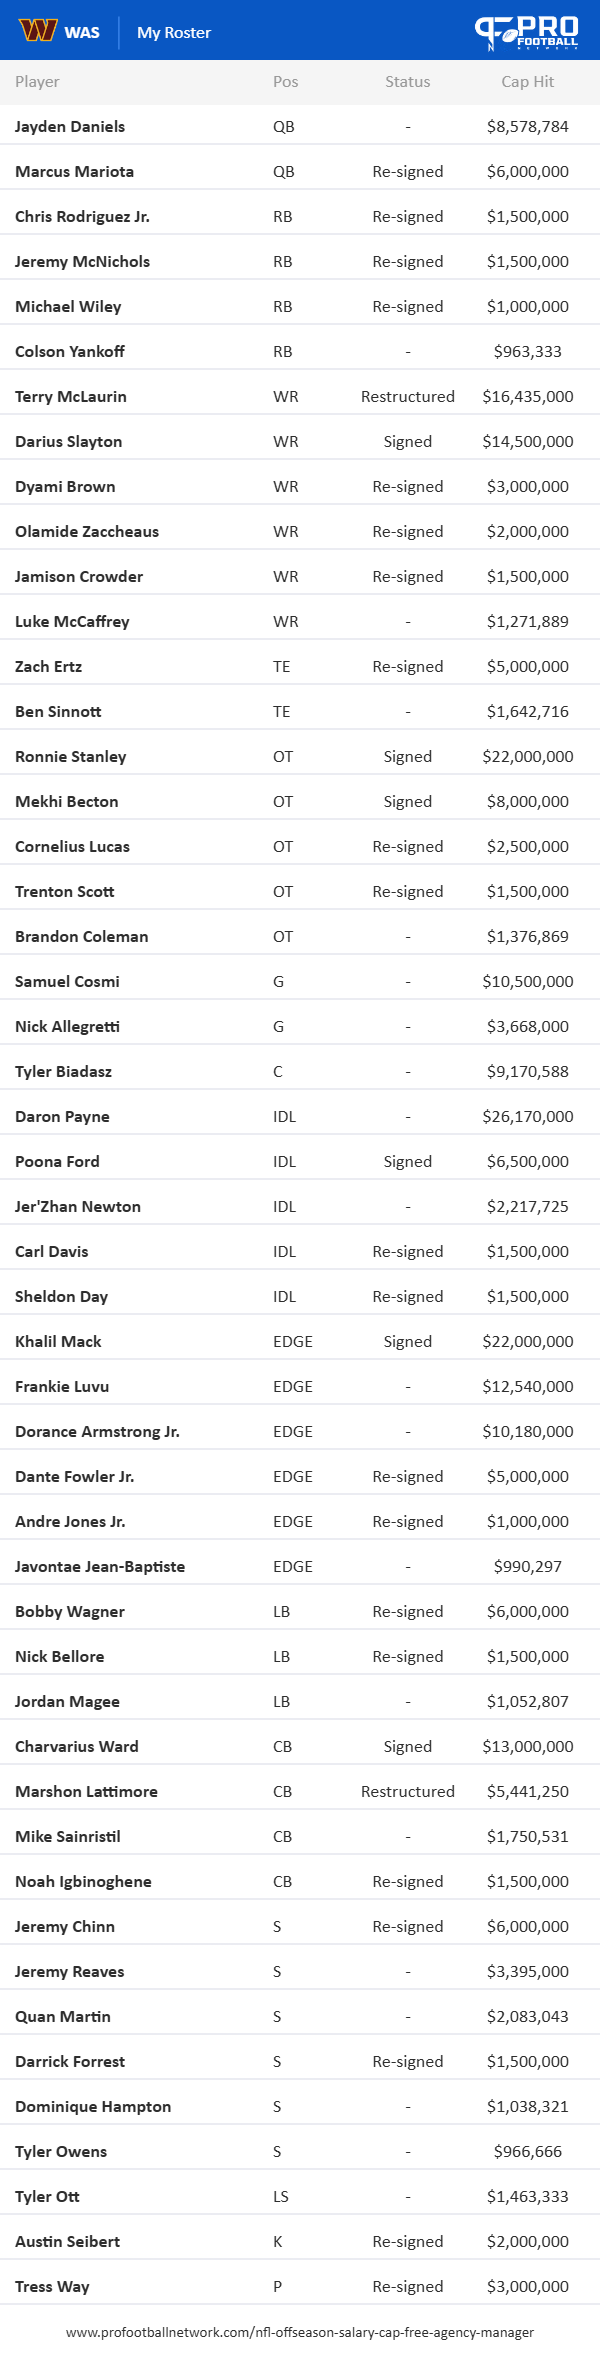Click the Austin Seibert kicker entry
This screenshot has height=2355, width=600.
coord(300,2242)
